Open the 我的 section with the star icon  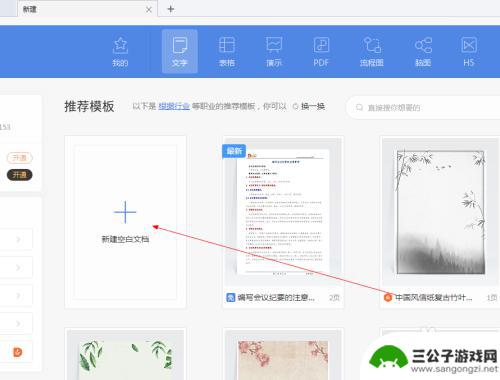point(120,51)
